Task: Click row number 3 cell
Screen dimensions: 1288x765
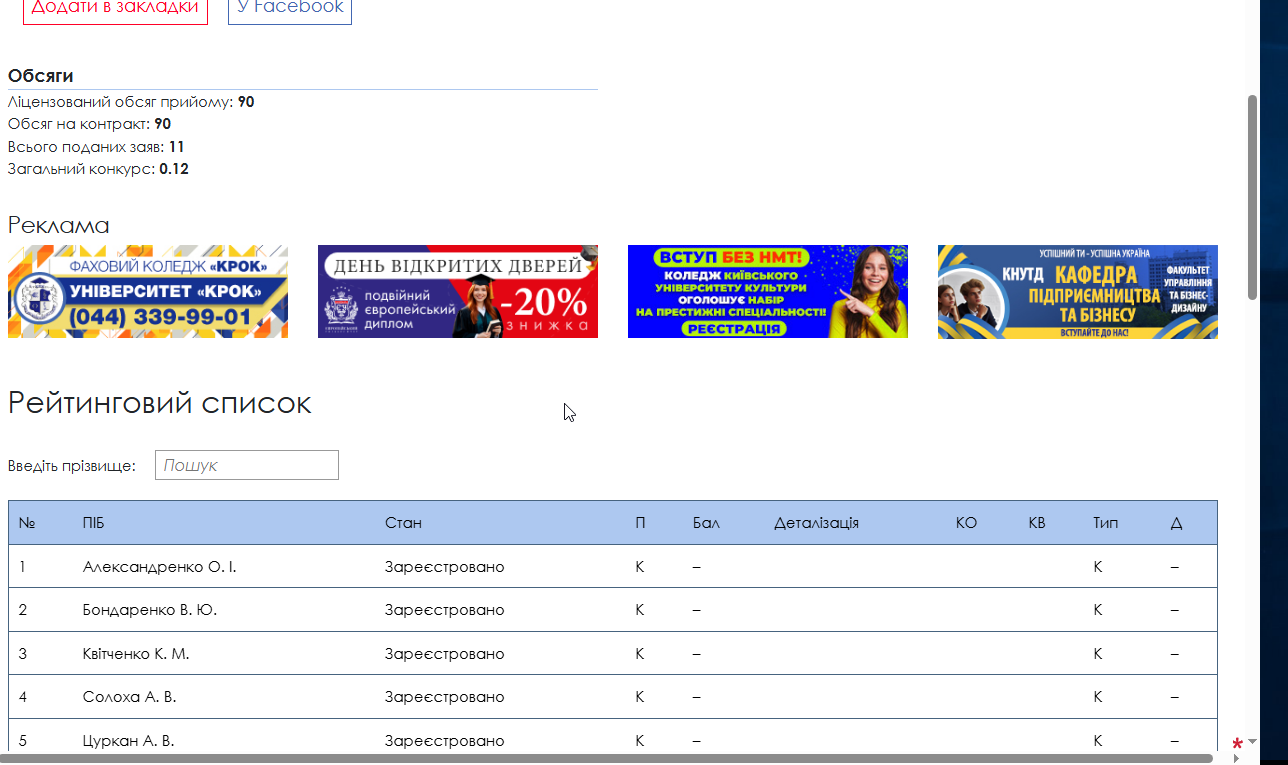Action: coord(23,654)
